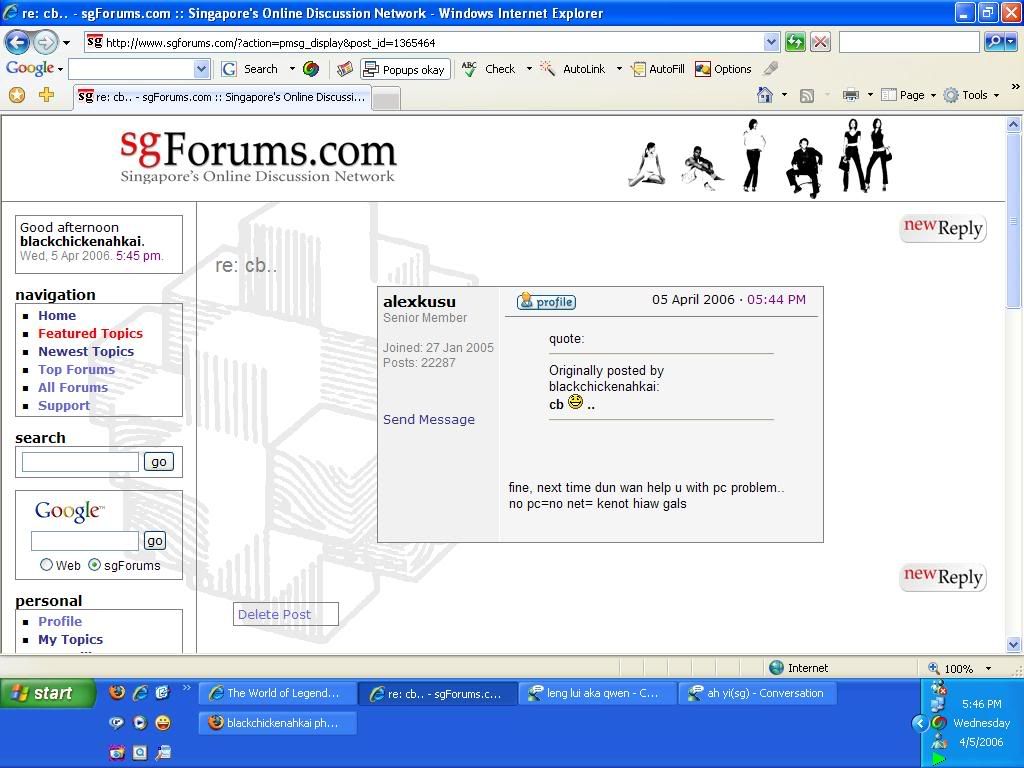Select the Web radio button
Screen dimensions: 1024x768
[46, 565]
